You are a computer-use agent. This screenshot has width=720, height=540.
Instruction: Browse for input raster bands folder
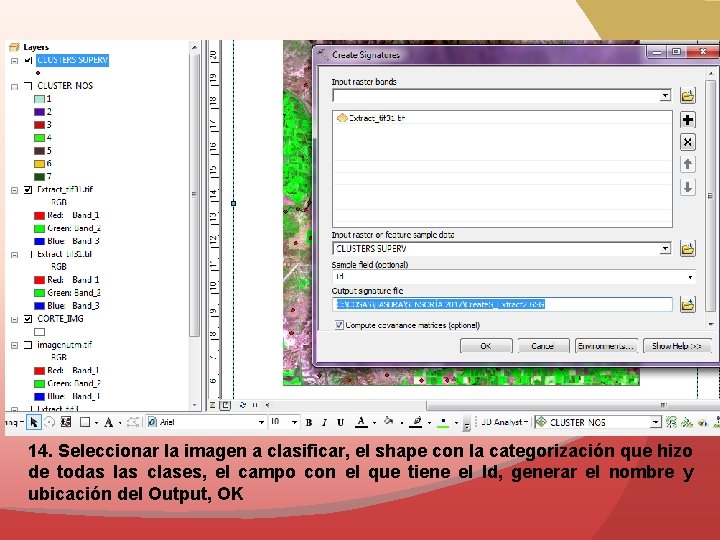(x=687, y=96)
